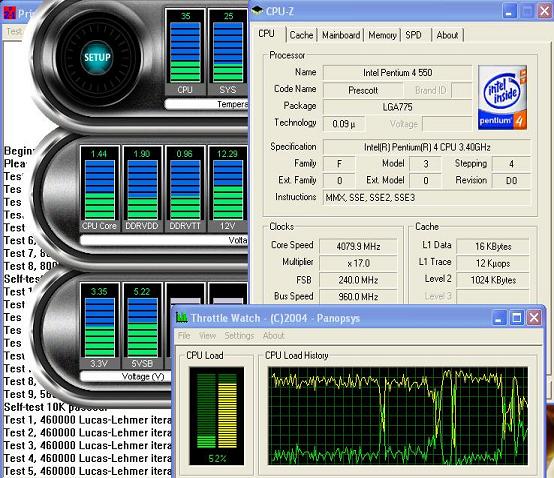The image size is (554, 478).
Task: Click the Intel Inside Pentium 4 logo
Action: pos(502,98)
